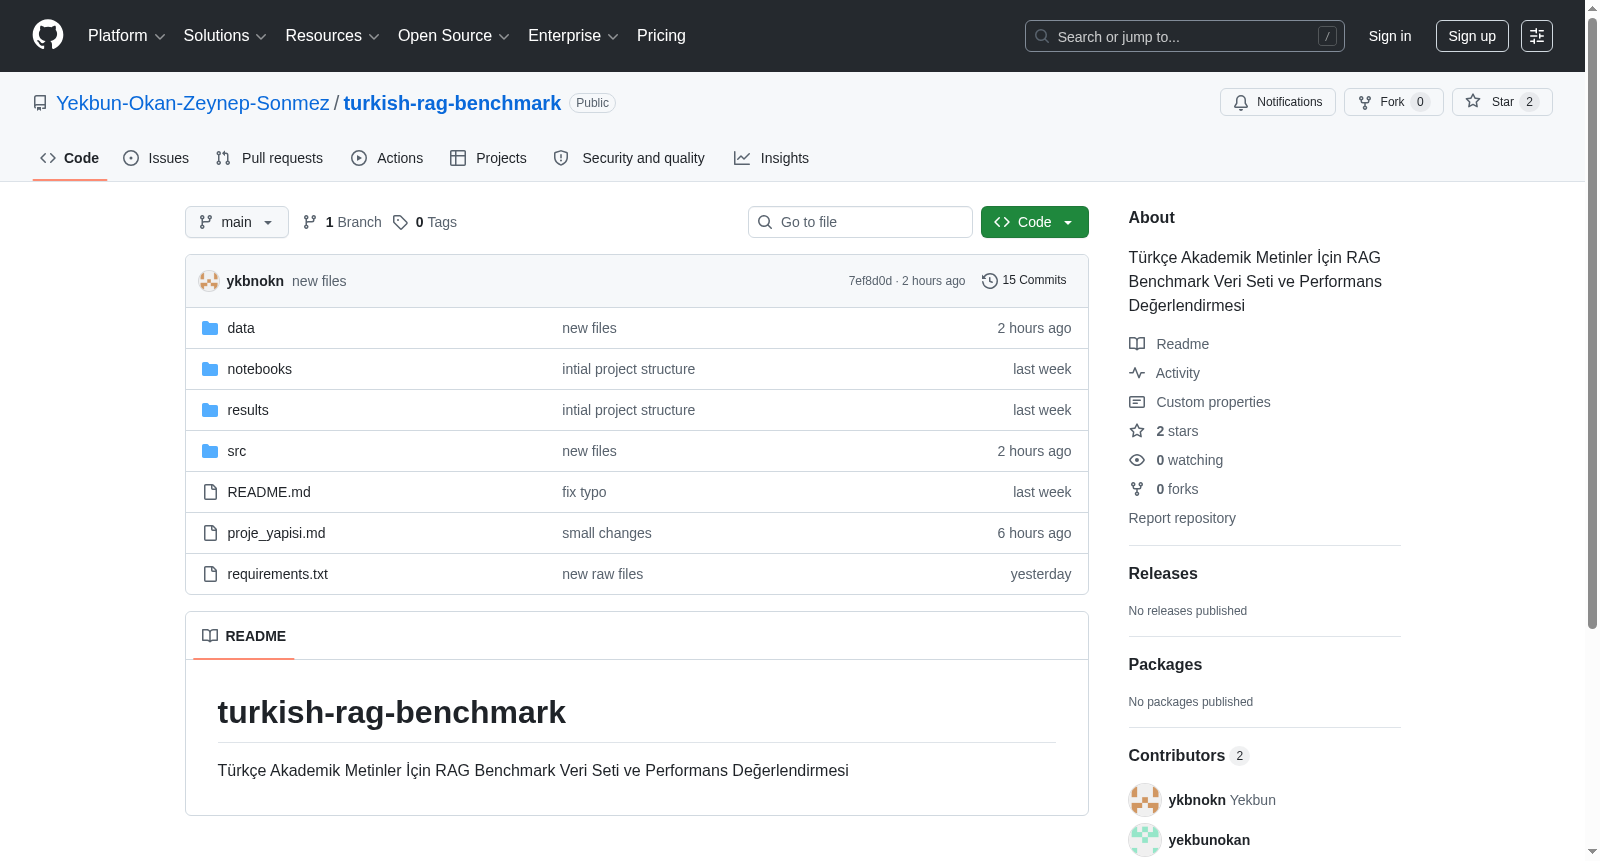Click the Activity pulse icon in About
Screen dimensions: 1600x861
pos(1137,373)
